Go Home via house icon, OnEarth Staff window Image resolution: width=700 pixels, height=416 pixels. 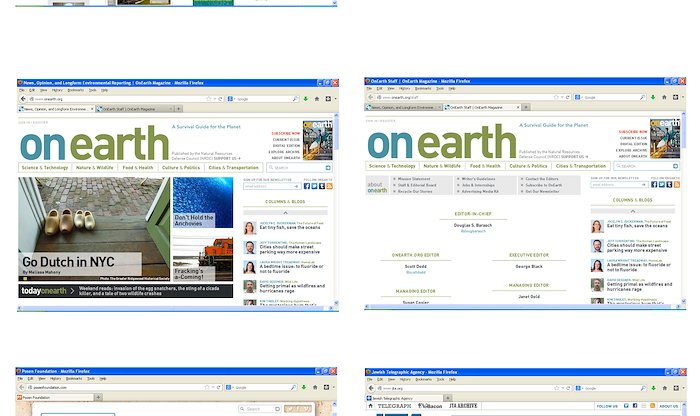coord(664,97)
